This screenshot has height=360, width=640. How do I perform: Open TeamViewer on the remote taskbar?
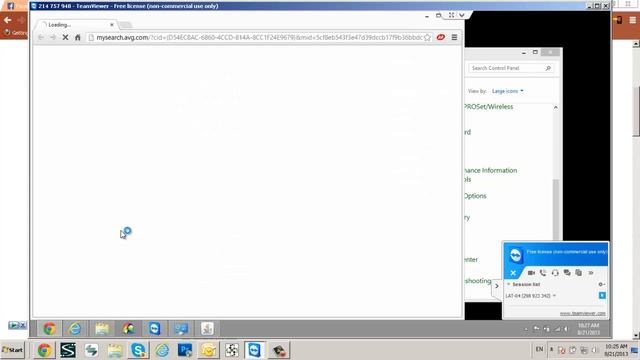[x=155, y=329]
